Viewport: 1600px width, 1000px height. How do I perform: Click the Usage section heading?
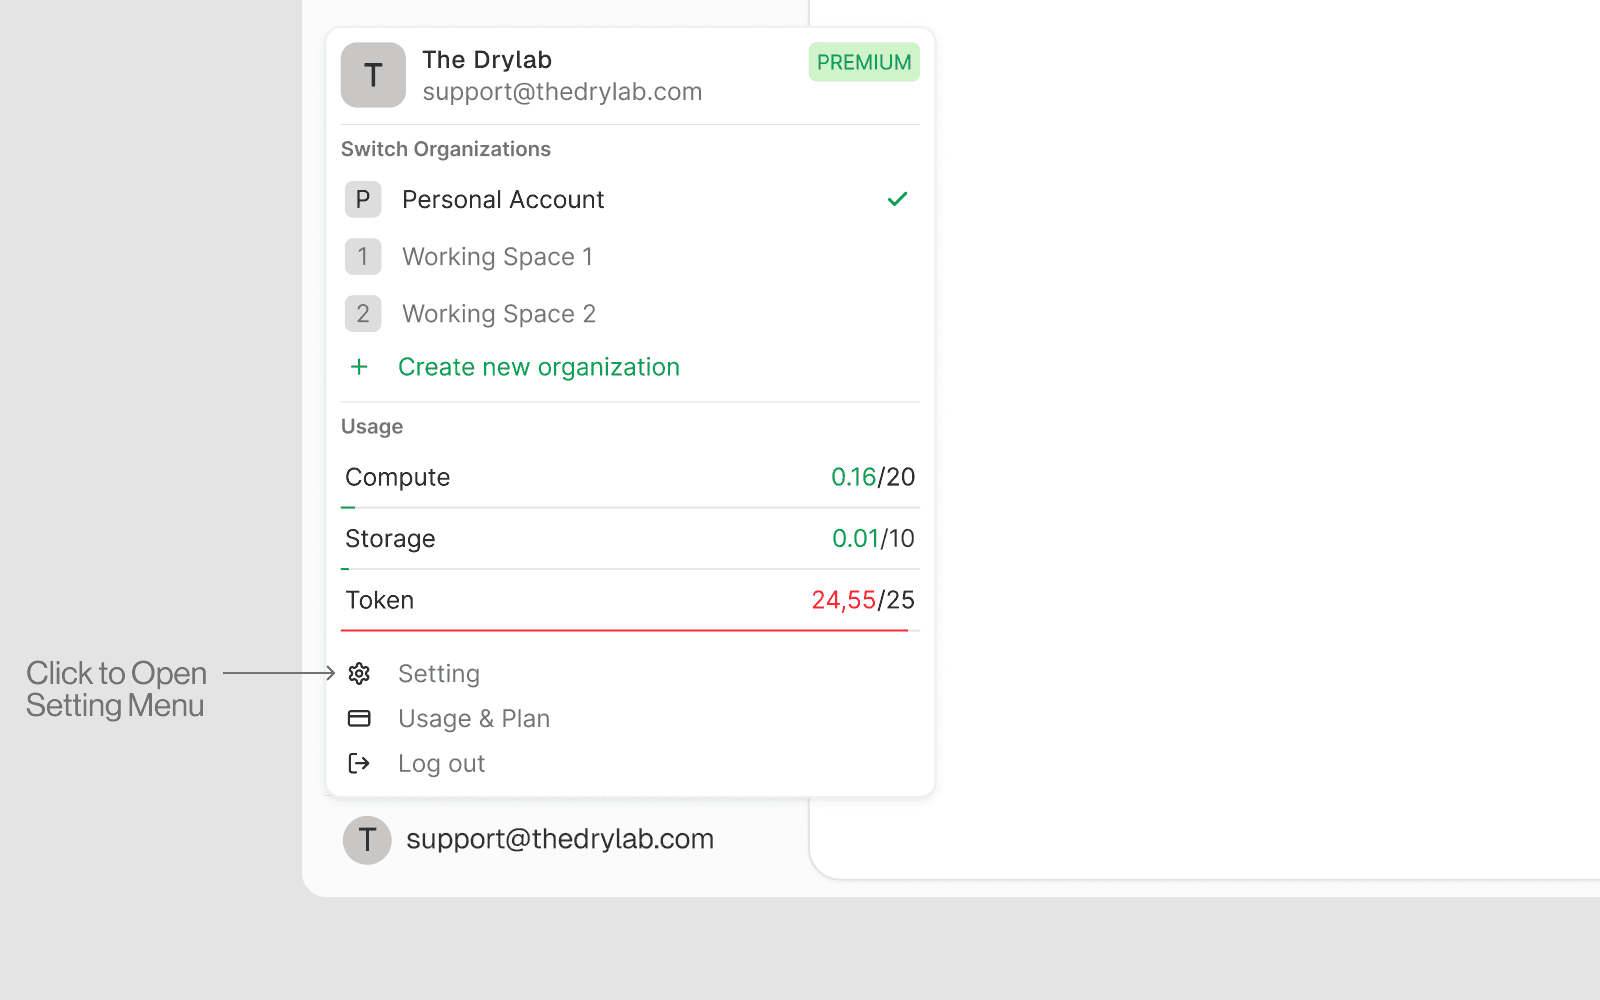click(372, 427)
